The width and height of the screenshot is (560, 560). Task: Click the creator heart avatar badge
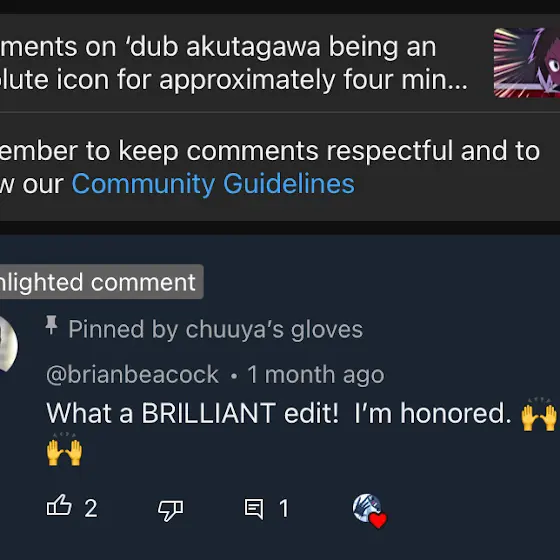pyautogui.click(x=367, y=508)
